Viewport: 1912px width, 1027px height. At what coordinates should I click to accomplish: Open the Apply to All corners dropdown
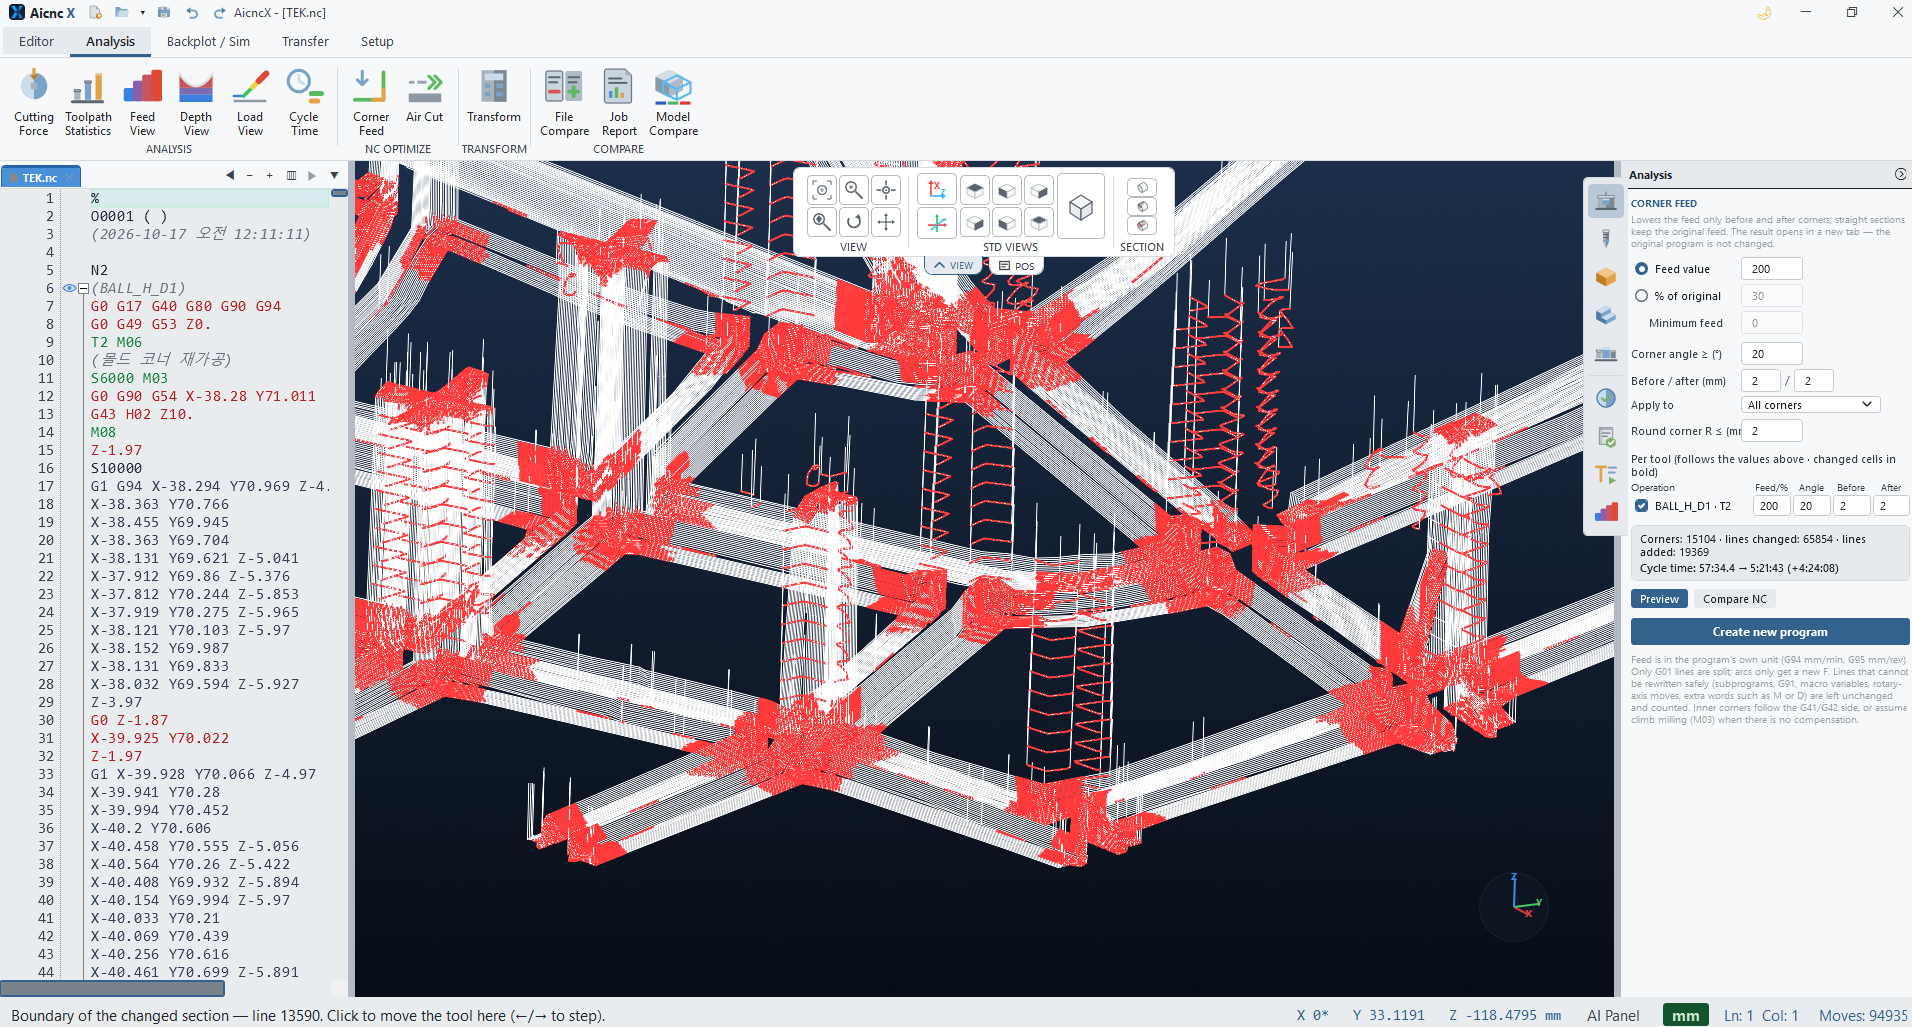tap(1810, 405)
